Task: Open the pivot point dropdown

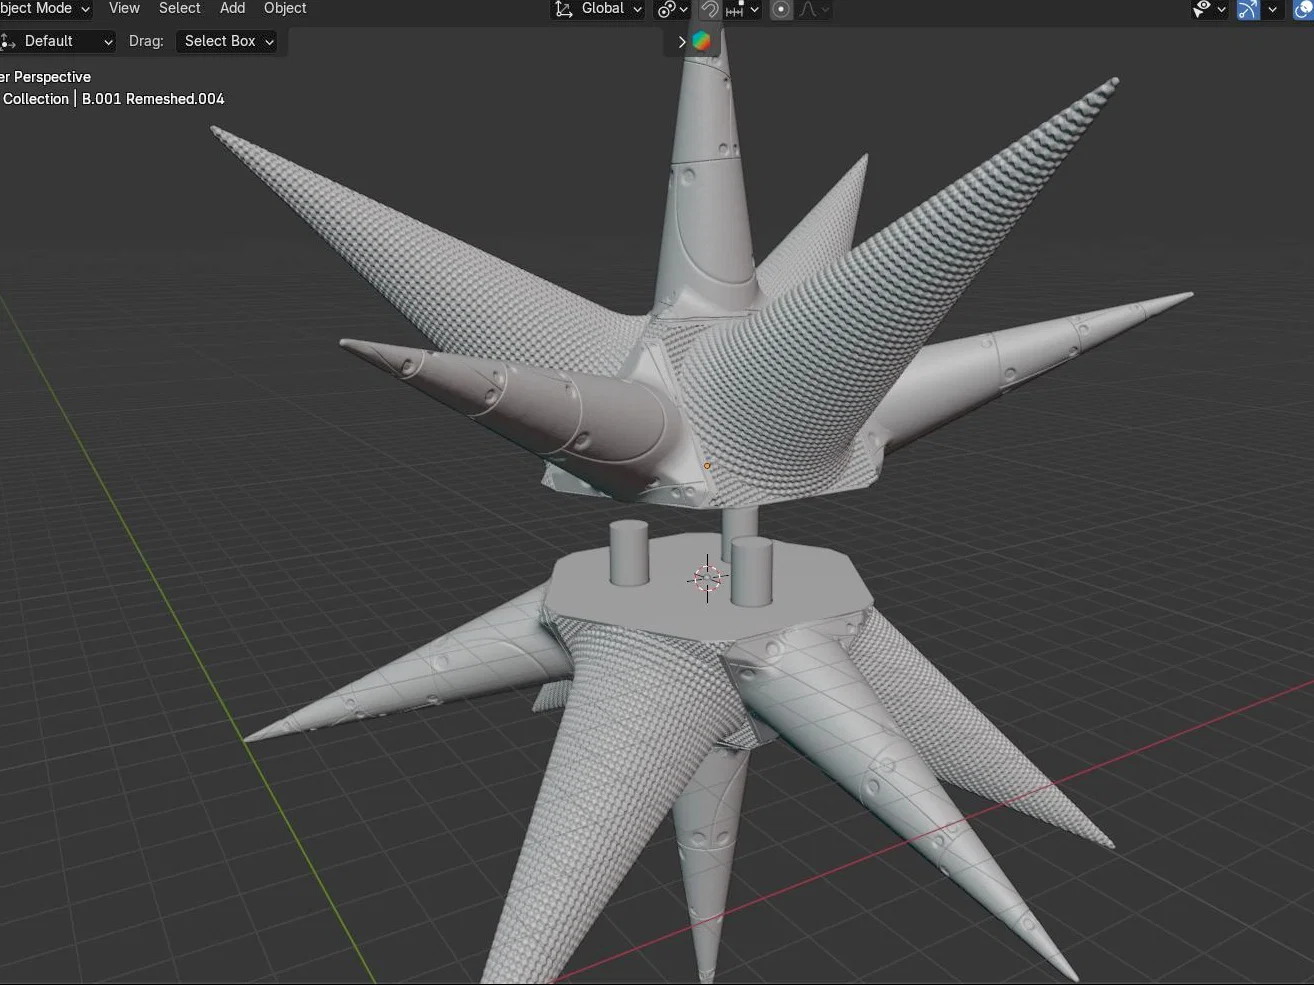Action: pyautogui.click(x=672, y=9)
